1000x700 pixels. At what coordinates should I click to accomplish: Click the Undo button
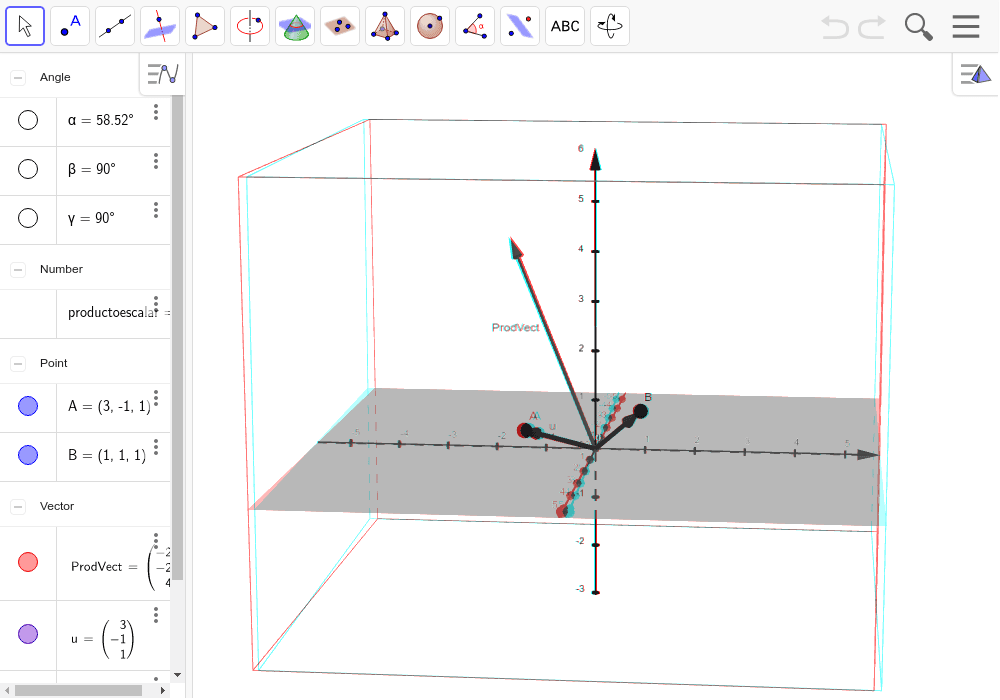point(834,27)
